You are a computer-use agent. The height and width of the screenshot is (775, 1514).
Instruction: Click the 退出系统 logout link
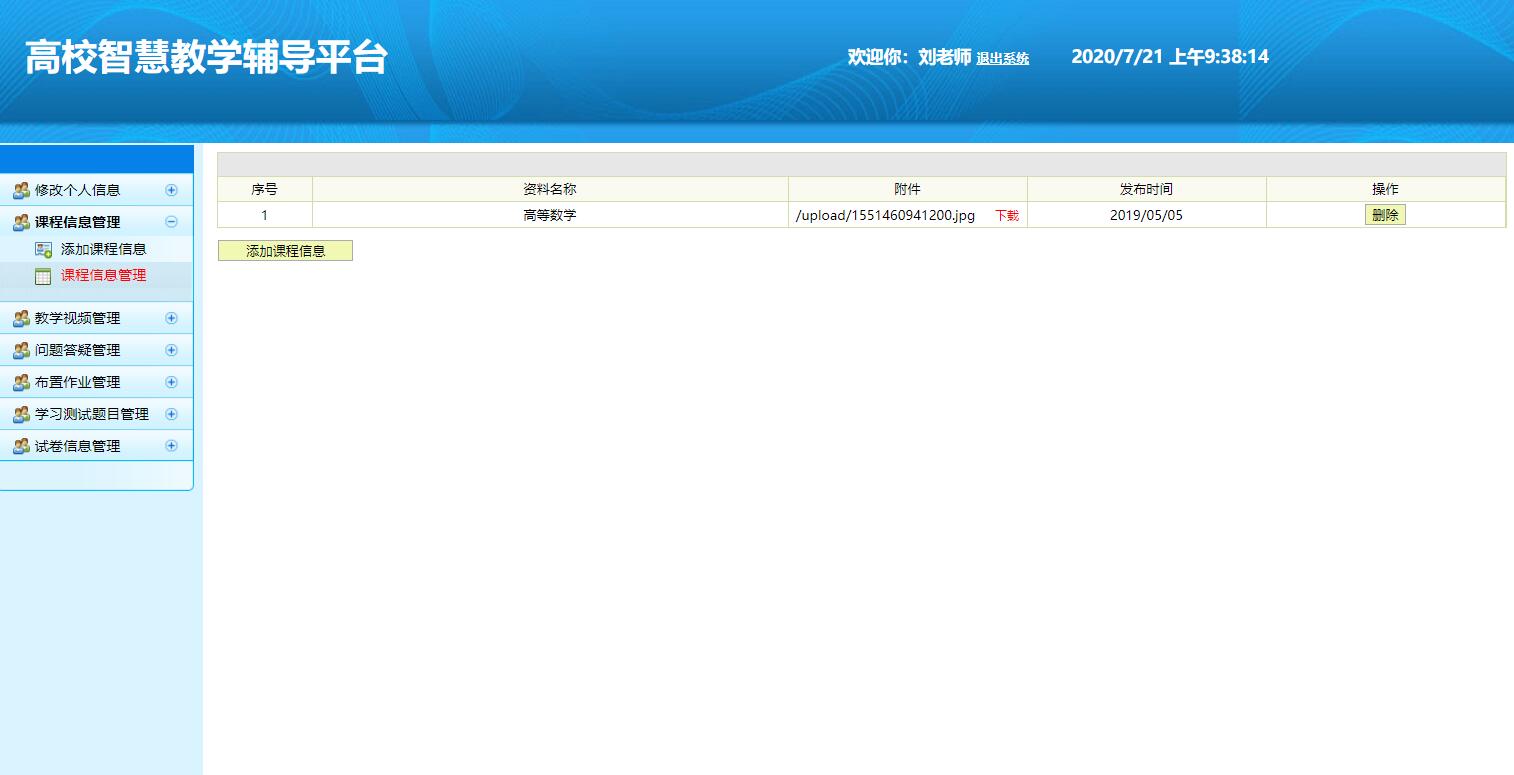(1003, 58)
